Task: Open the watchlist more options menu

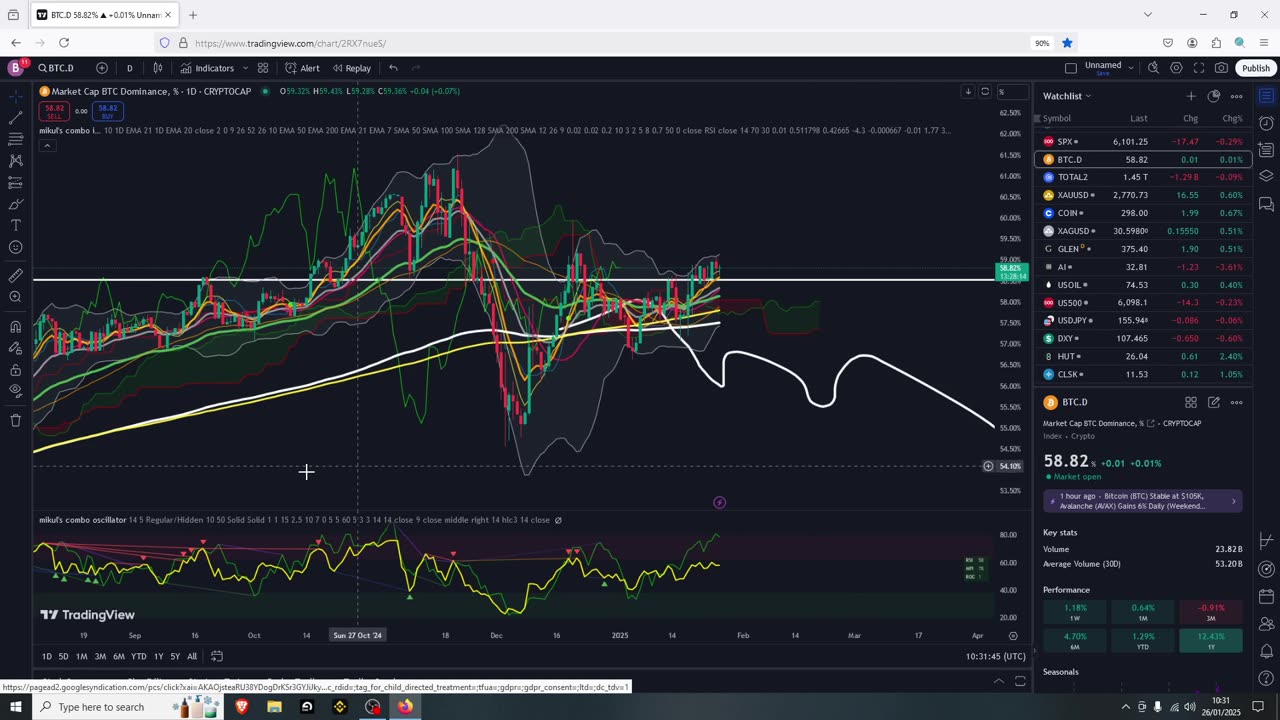Action: pyautogui.click(x=1237, y=96)
